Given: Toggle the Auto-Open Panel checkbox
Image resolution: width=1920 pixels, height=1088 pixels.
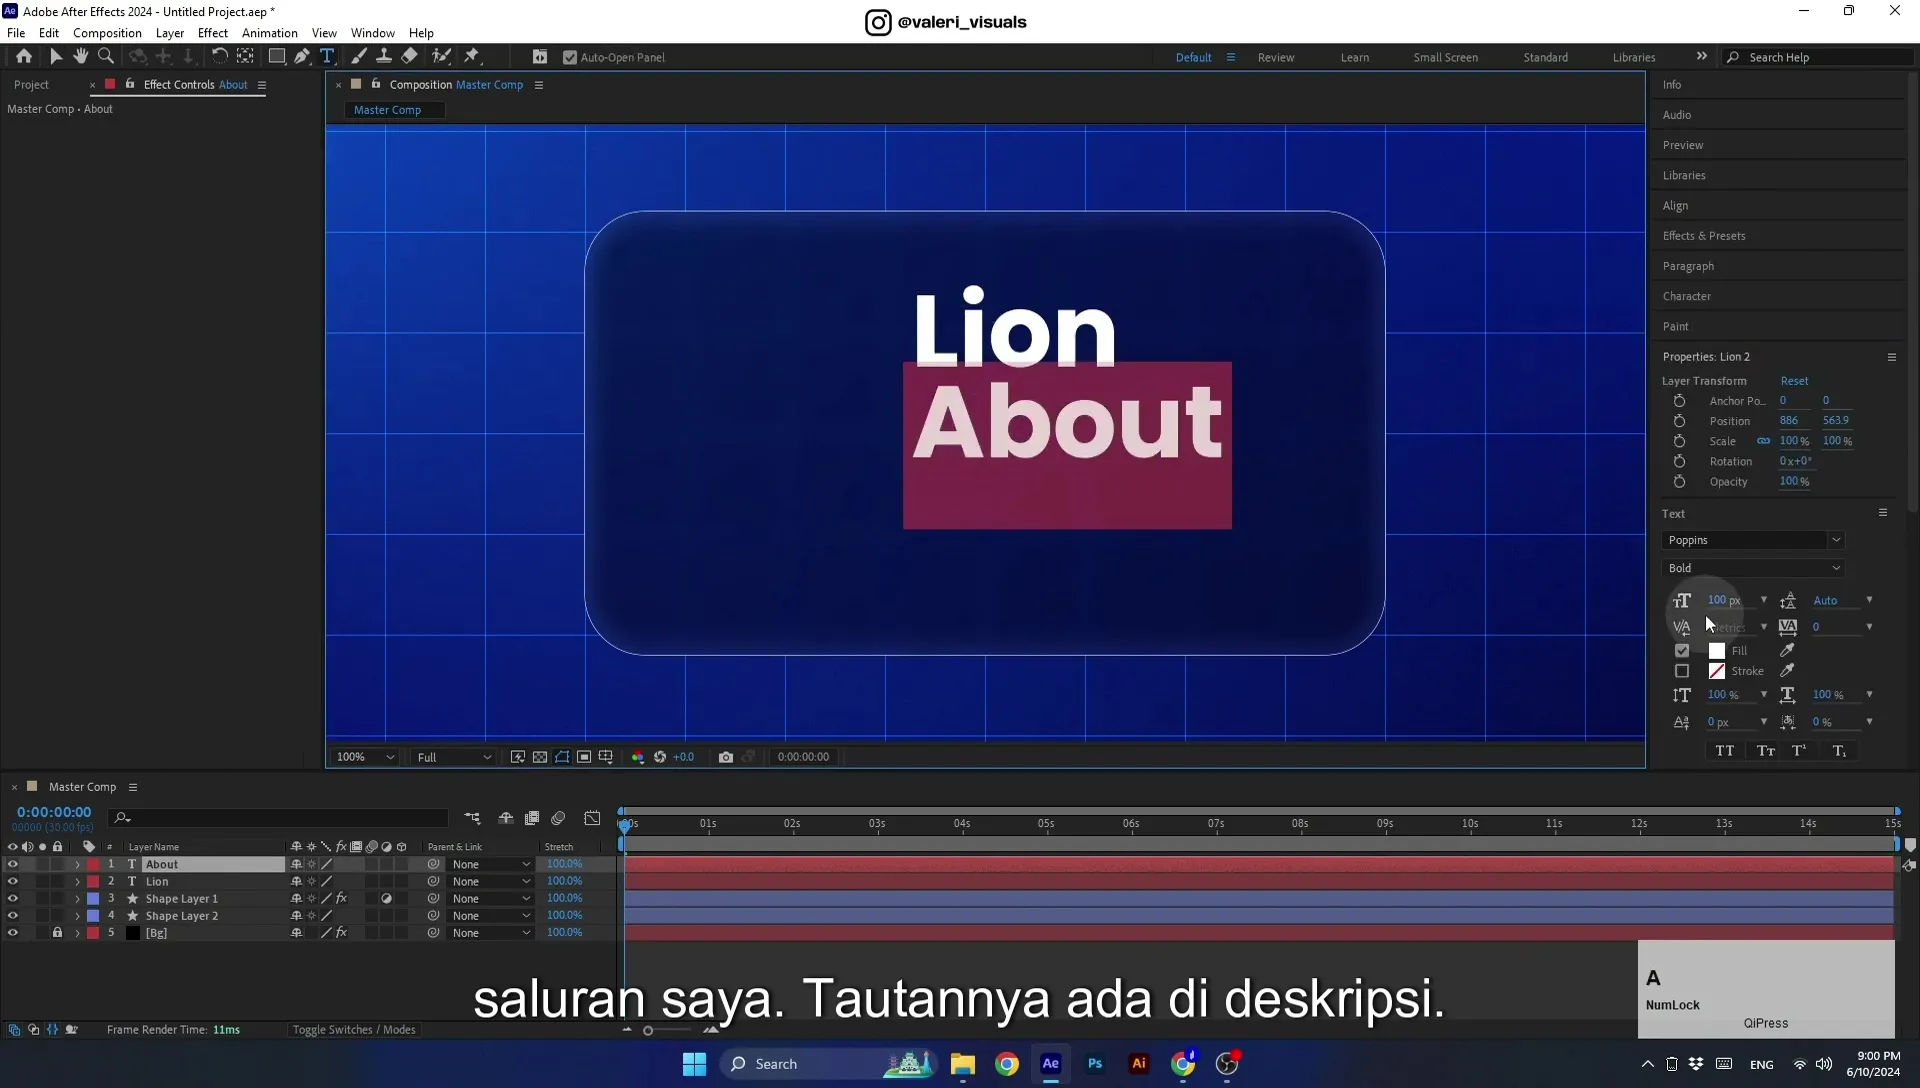Looking at the screenshot, I should click(x=570, y=57).
